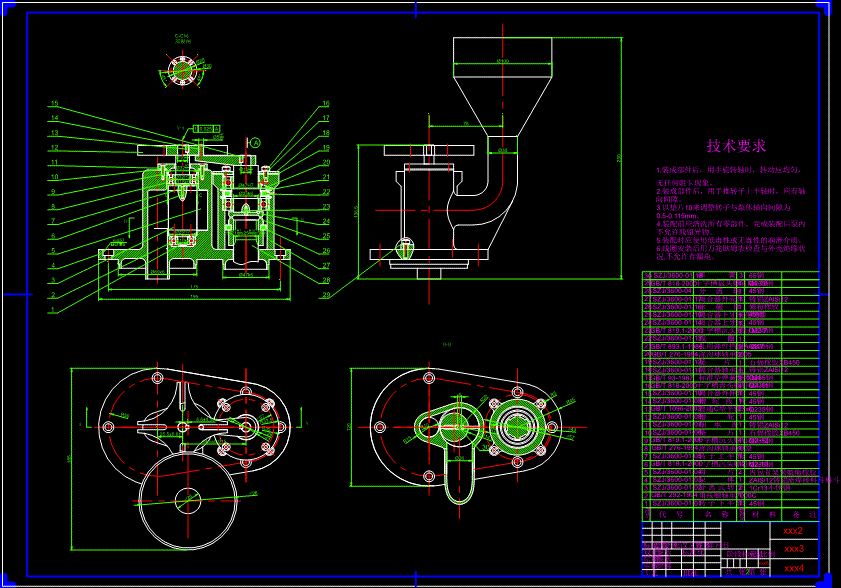Click part callout number 21 right of section view
841x588 pixels.
coord(326,177)
